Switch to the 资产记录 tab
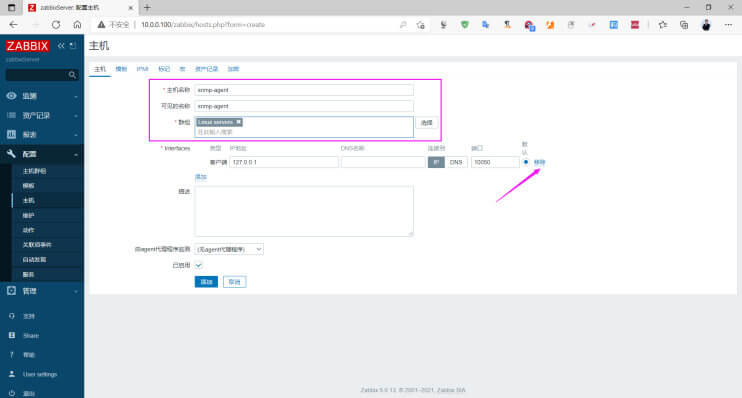Screen dimensions: 742x398 (206, 69)
